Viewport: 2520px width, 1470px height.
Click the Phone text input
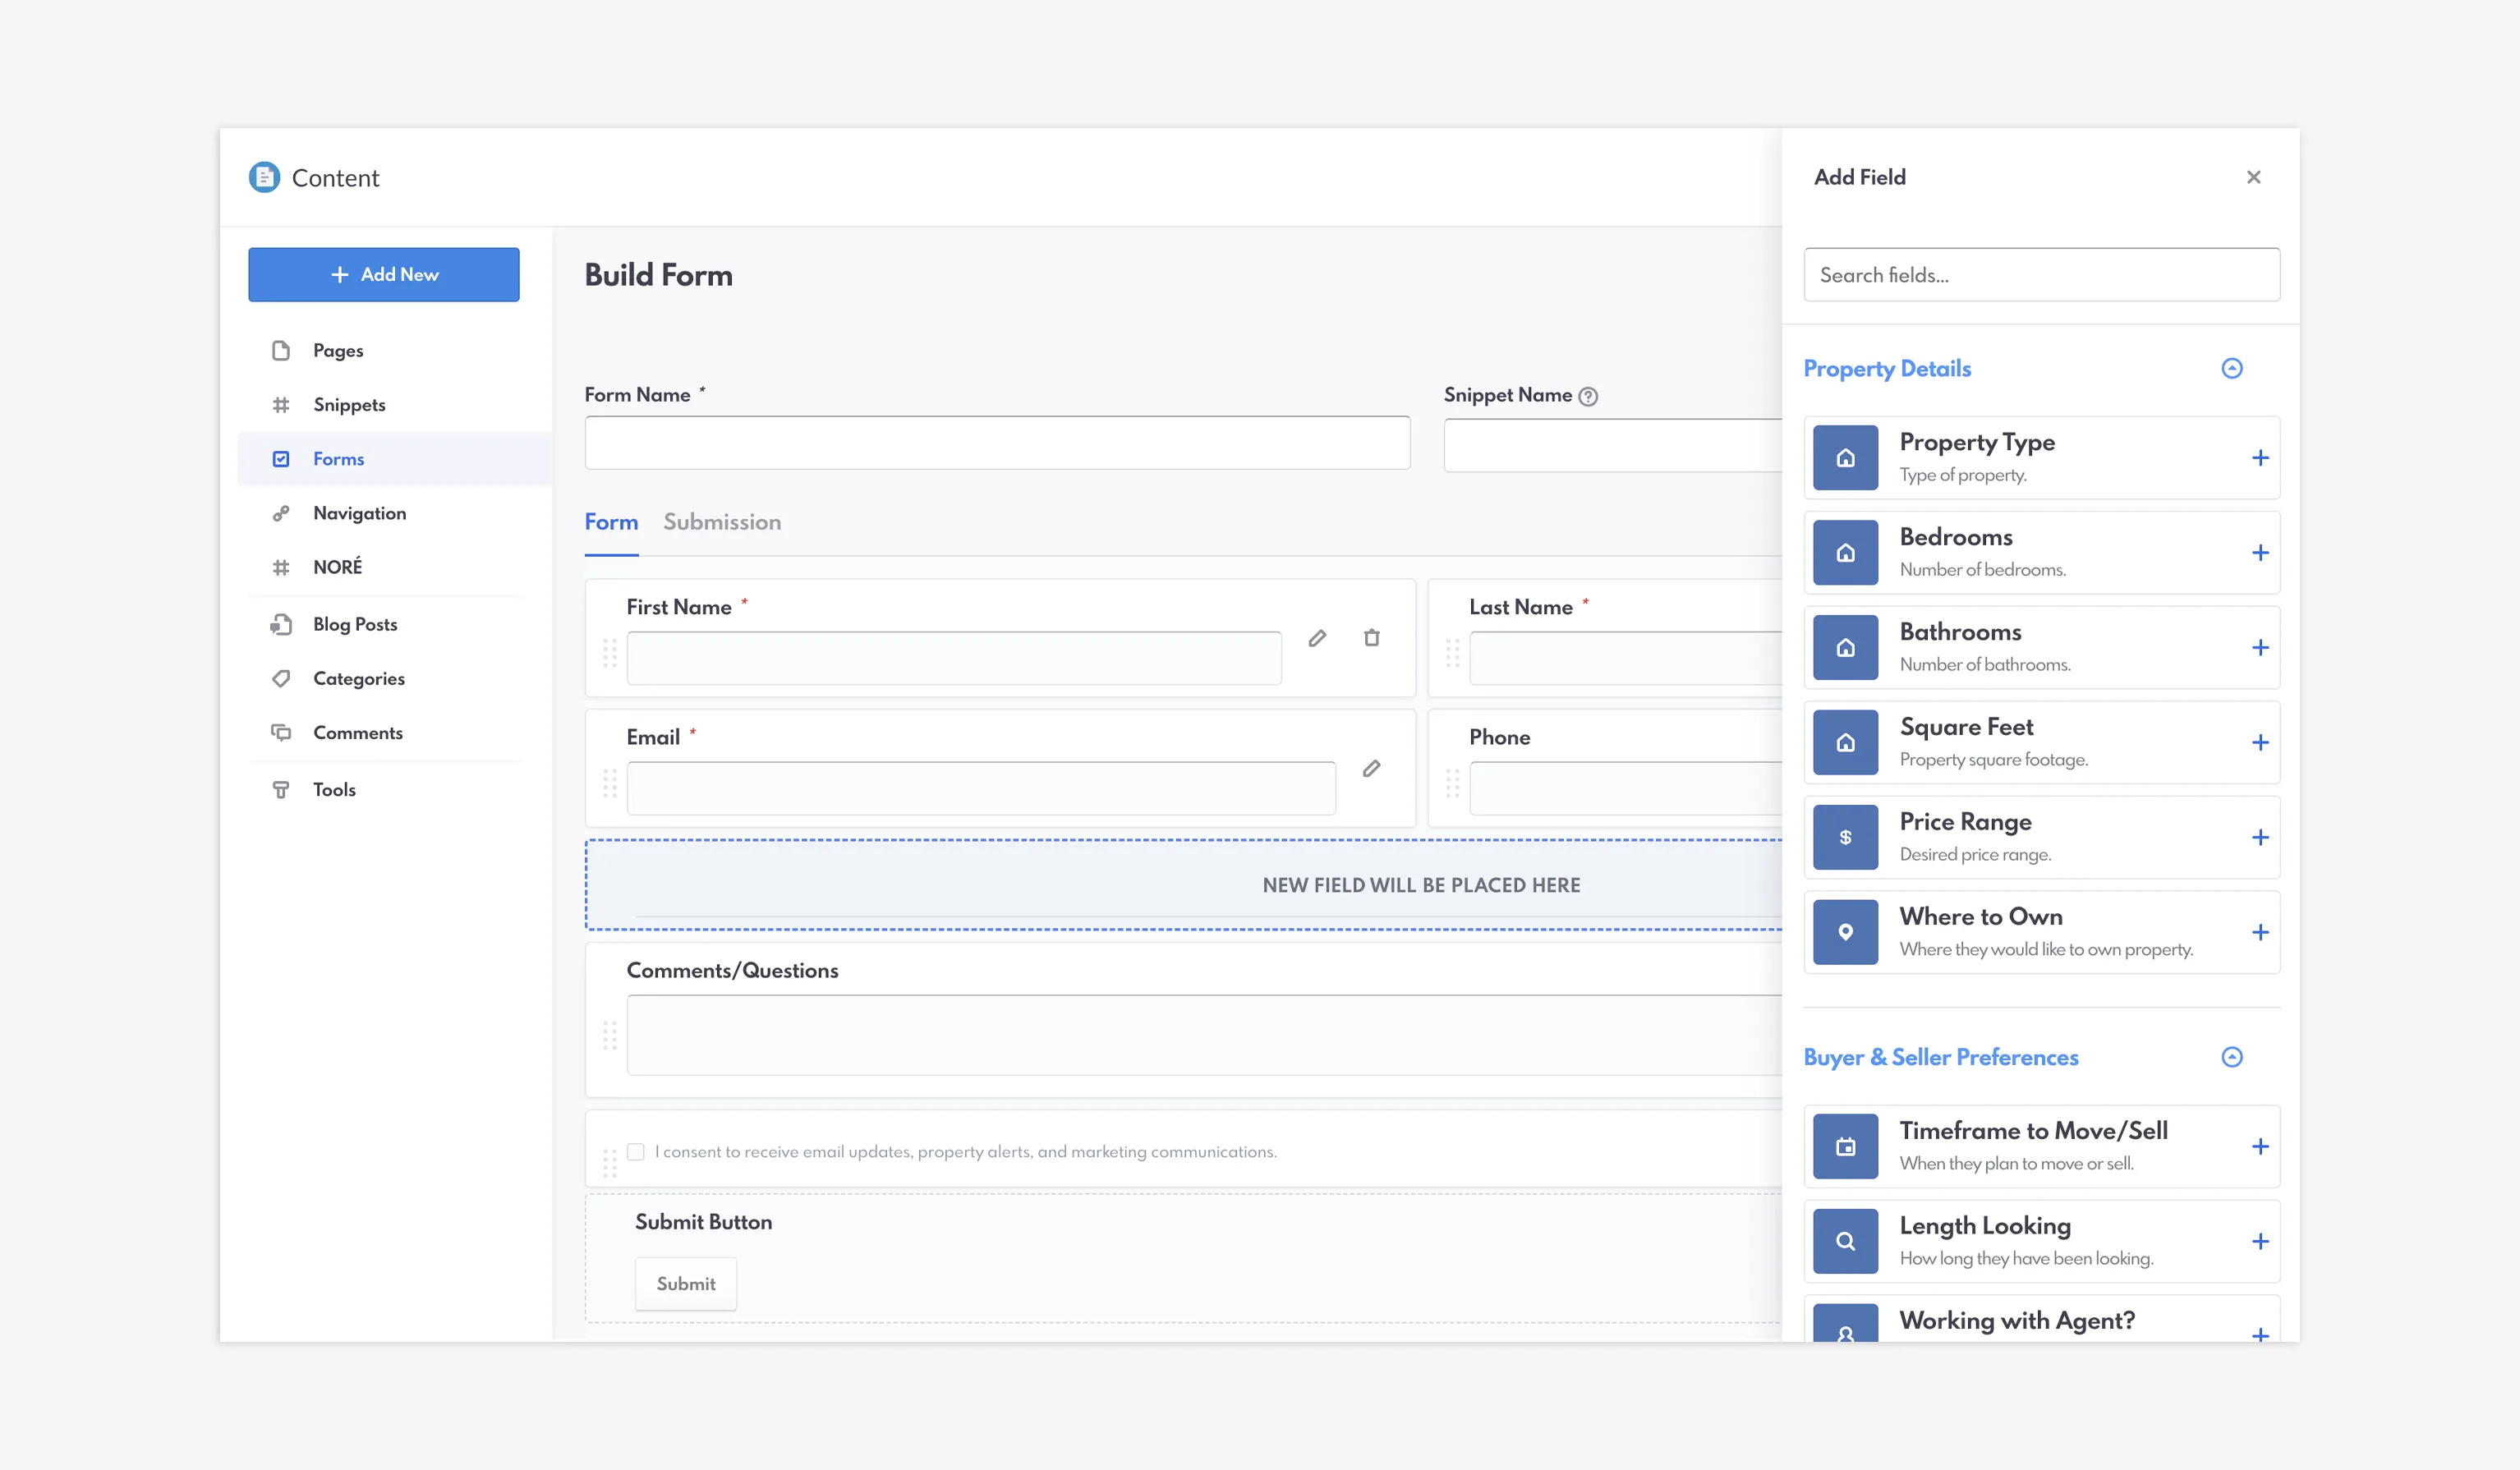pos(1625,788)
